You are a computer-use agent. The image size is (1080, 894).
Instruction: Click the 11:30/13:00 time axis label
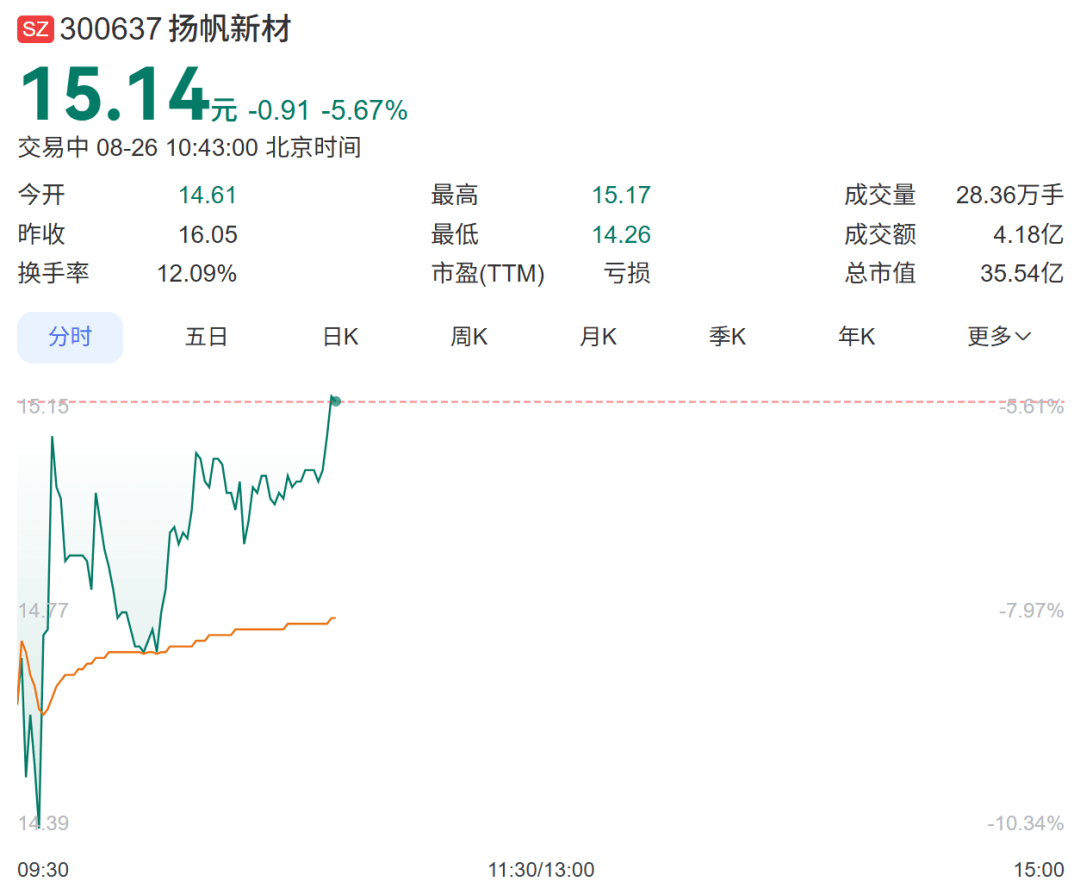tap(541, 869)
